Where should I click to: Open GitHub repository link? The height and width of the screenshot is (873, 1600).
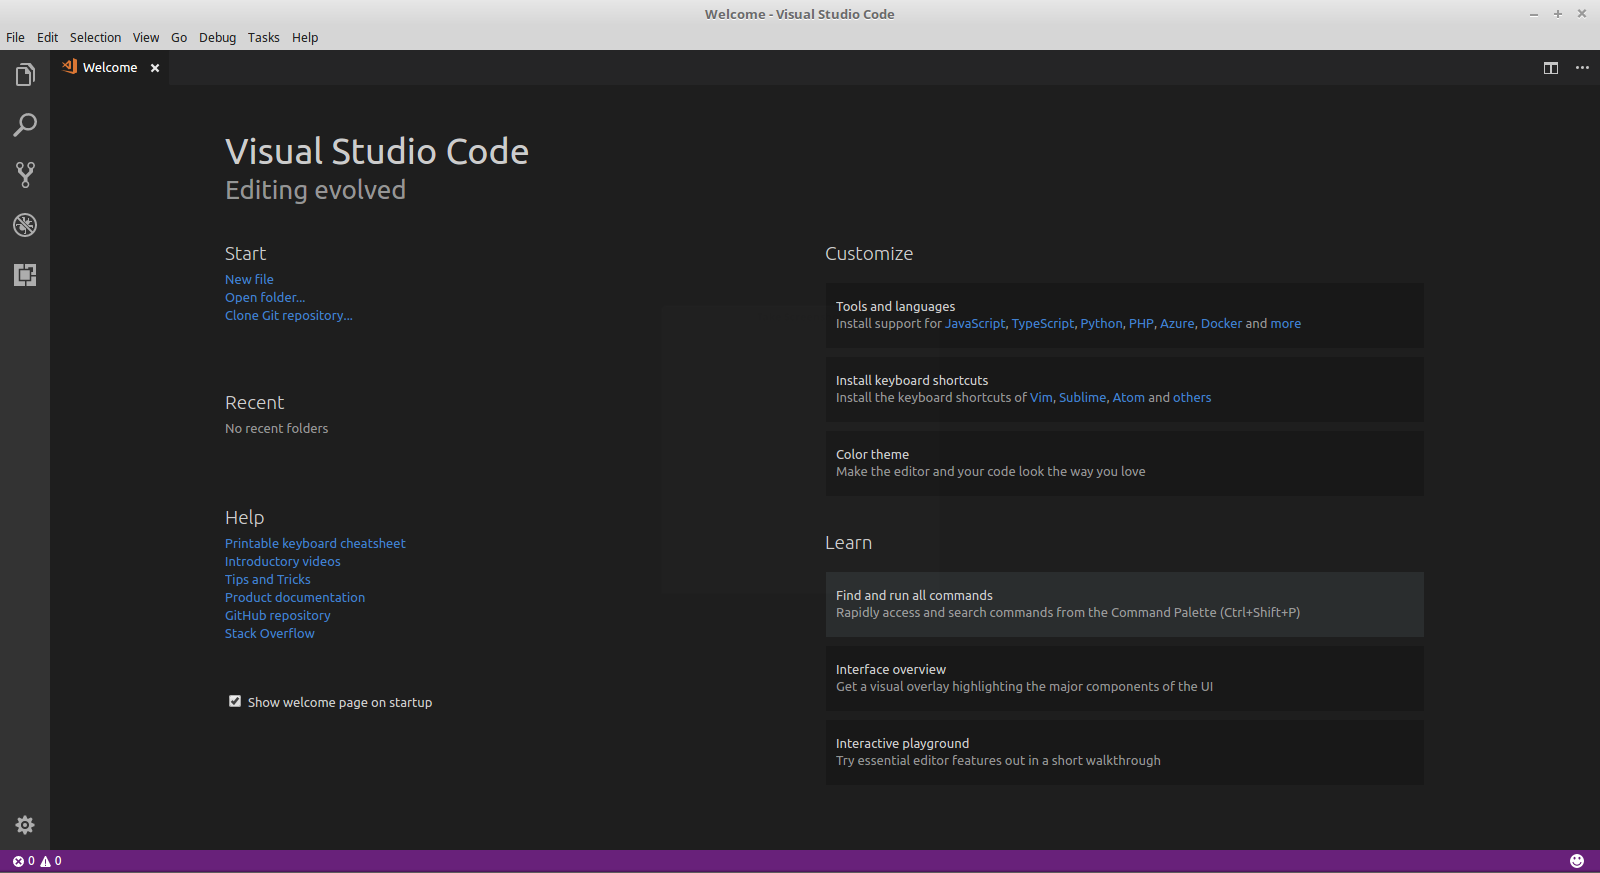[x=278, y=615]
